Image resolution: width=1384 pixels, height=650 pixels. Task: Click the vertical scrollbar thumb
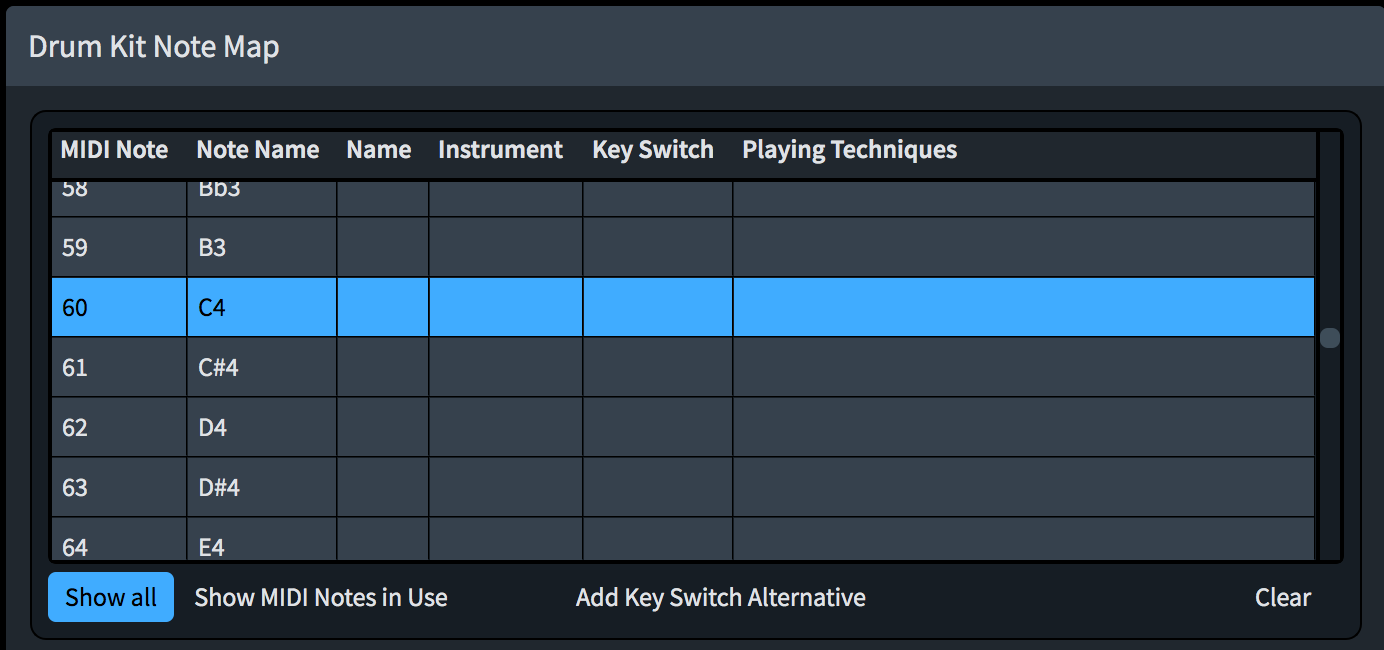(x=1329, y=338)
